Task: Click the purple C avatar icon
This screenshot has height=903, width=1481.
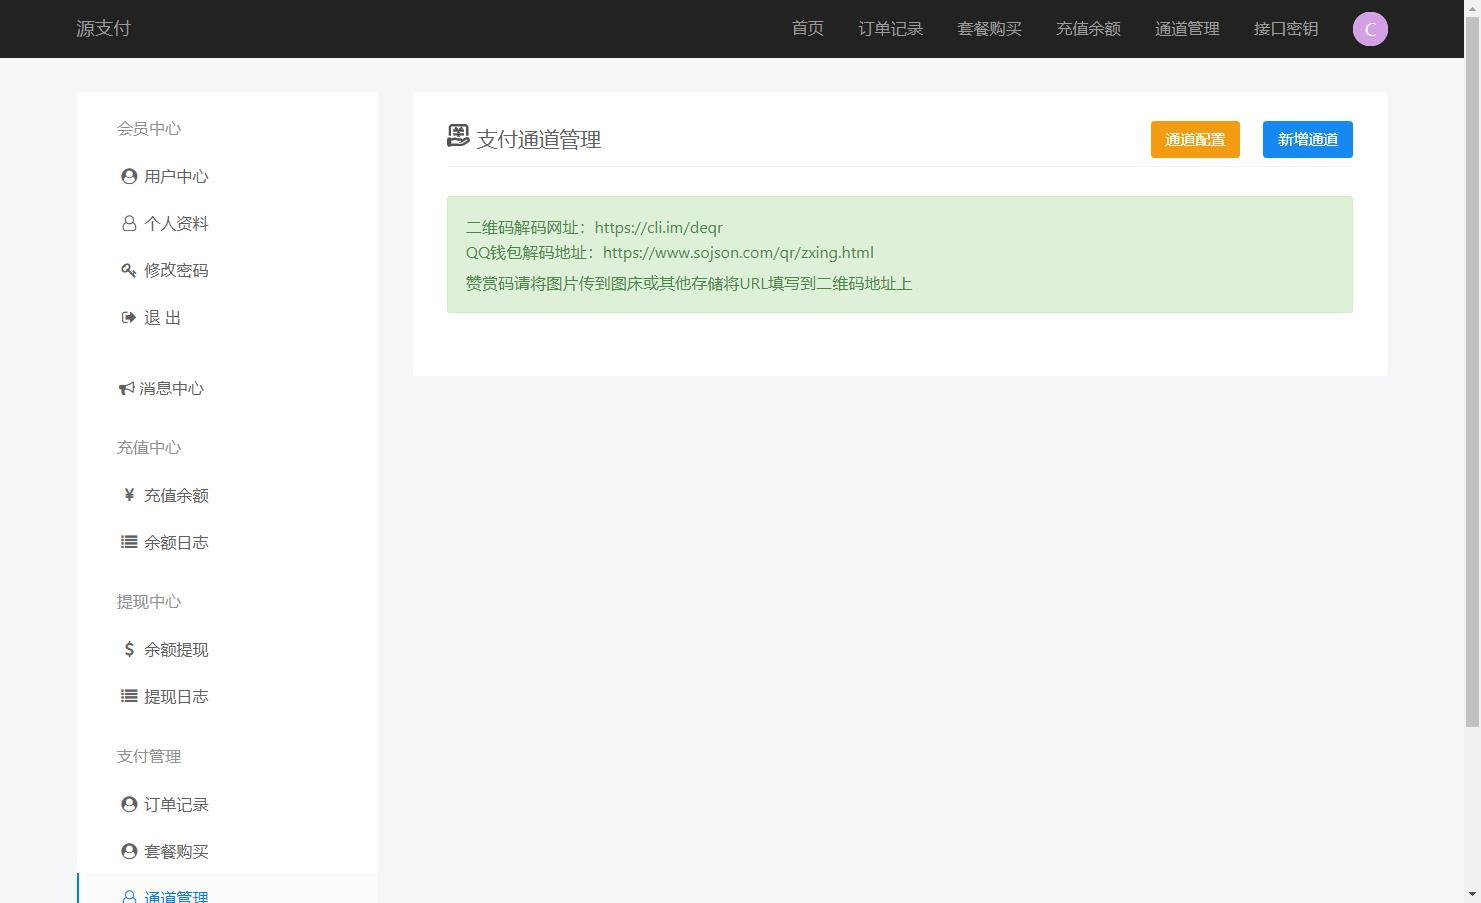Action: tap(1370, 29)
